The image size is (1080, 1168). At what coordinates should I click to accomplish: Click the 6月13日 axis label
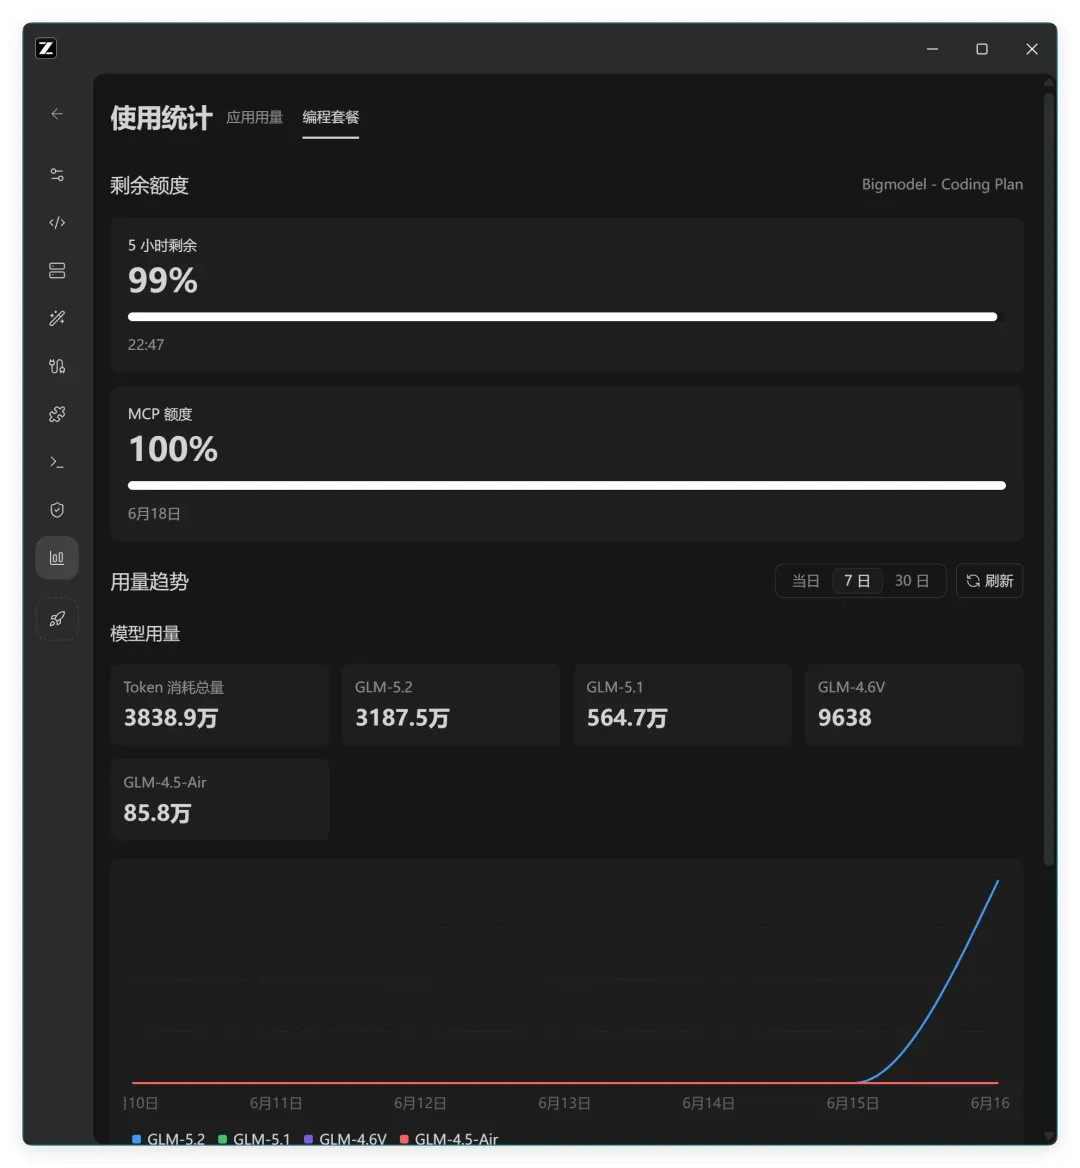(x=564, y=1102)
